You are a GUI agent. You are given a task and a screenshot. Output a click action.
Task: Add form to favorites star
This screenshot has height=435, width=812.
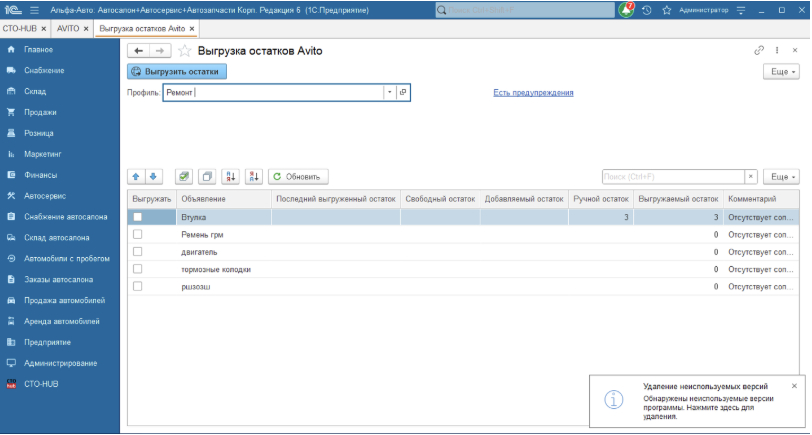[x=184, y=51]
